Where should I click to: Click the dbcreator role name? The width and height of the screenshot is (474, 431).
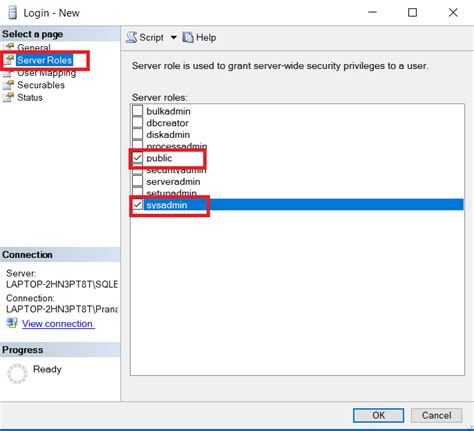coord(167,123)
